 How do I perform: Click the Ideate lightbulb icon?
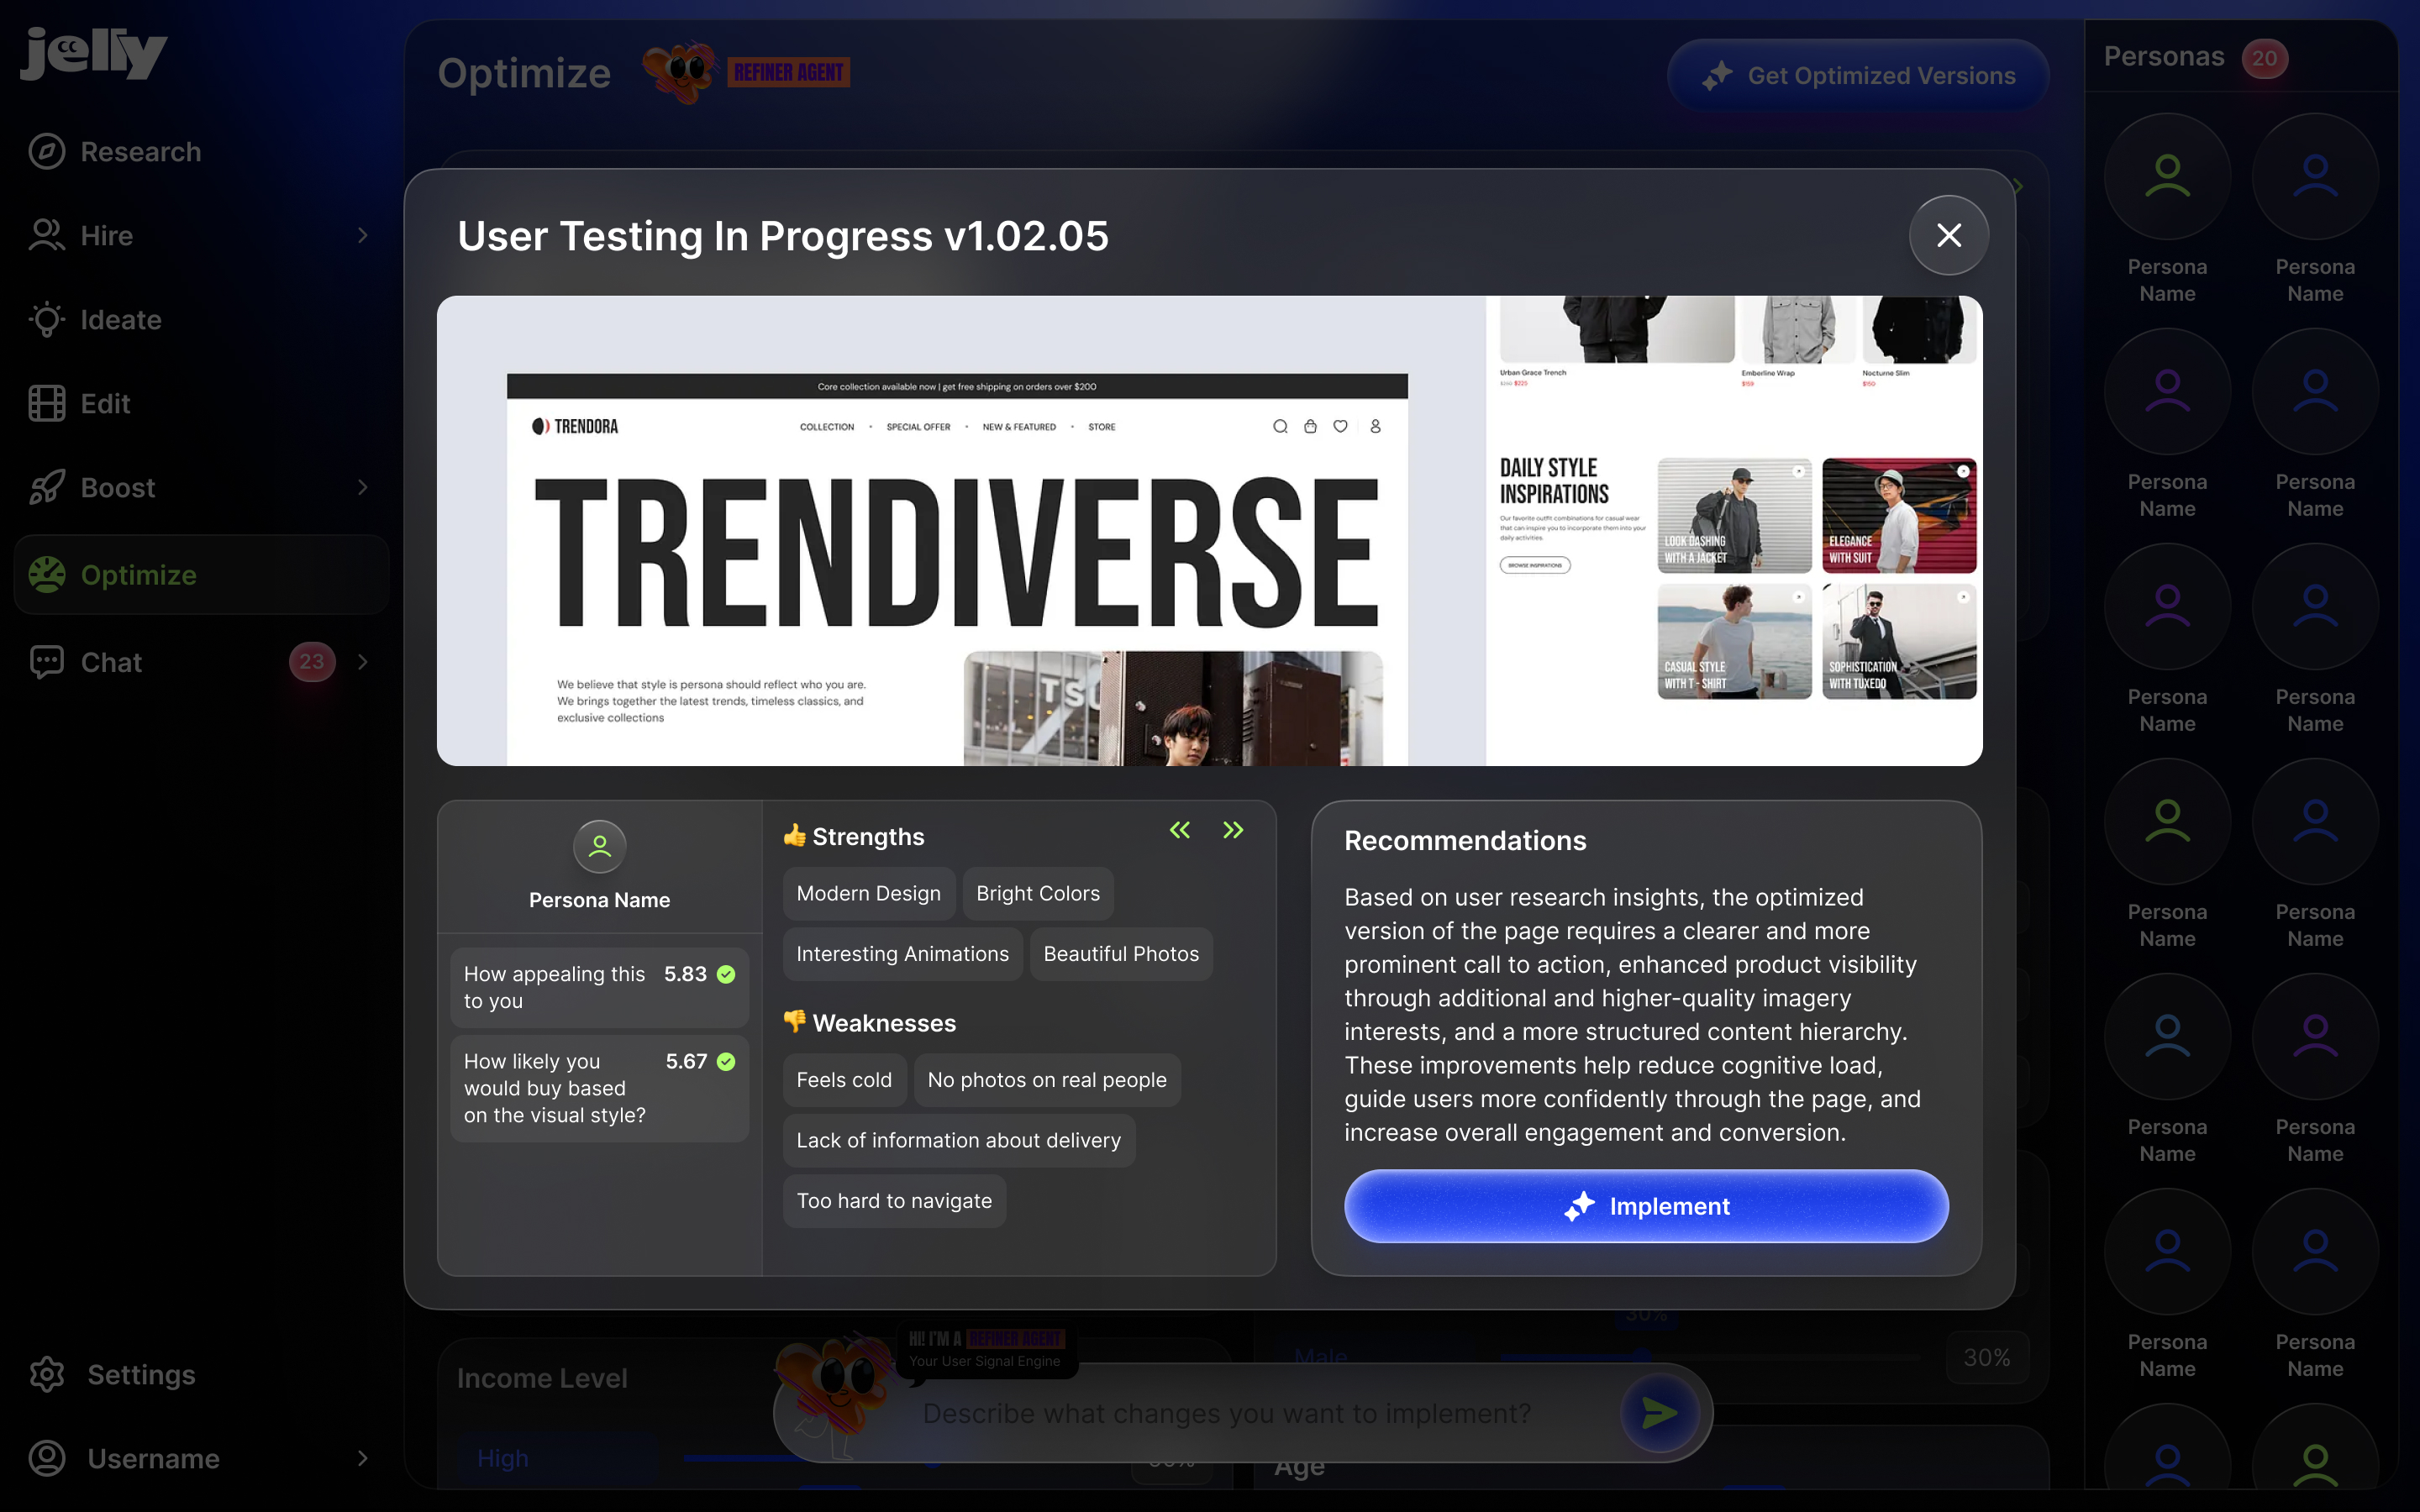[x=47, y=320]
